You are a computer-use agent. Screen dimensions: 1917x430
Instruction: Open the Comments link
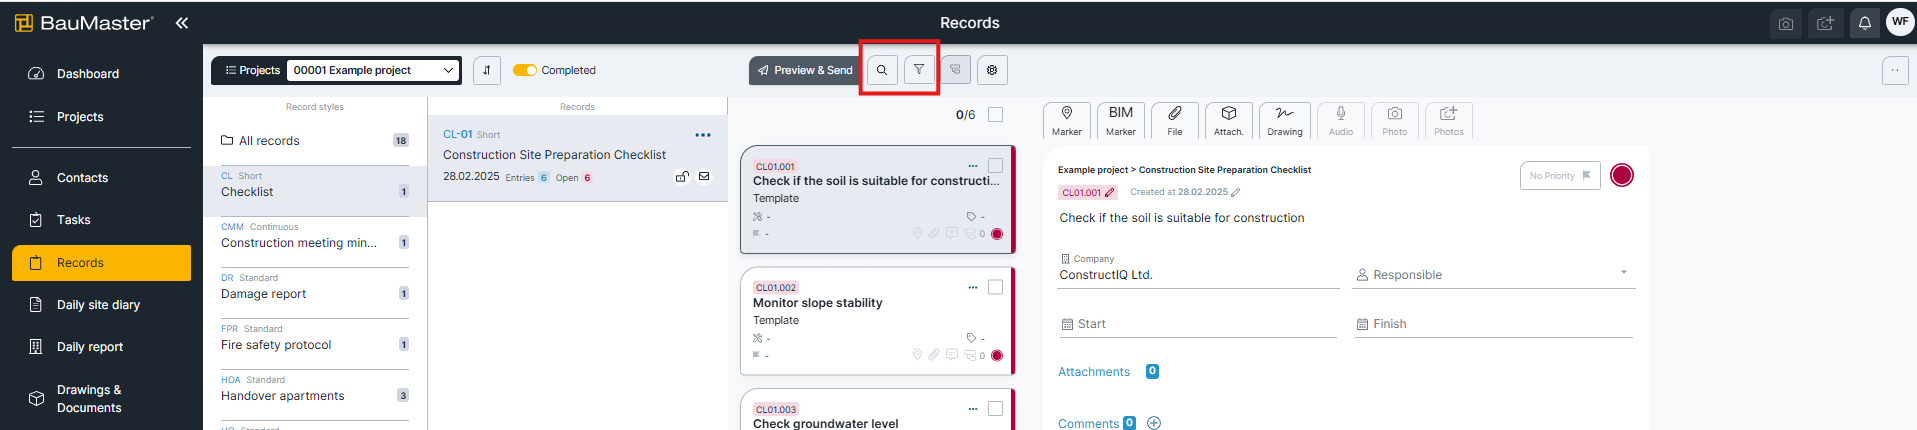click(x=1088, y=424)
